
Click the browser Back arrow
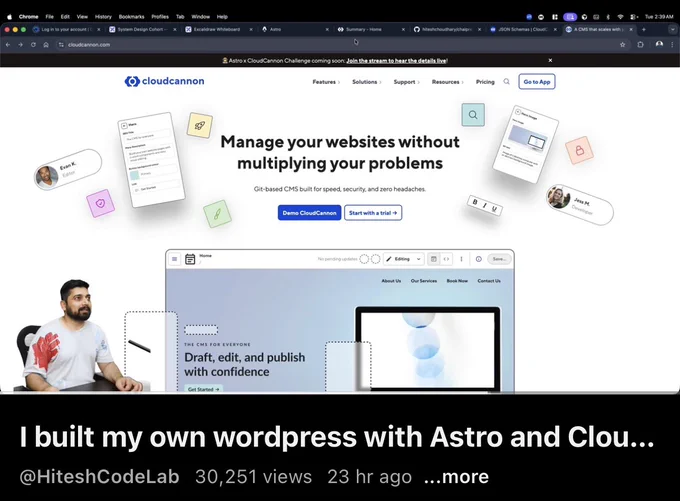(x=8, y=45)
